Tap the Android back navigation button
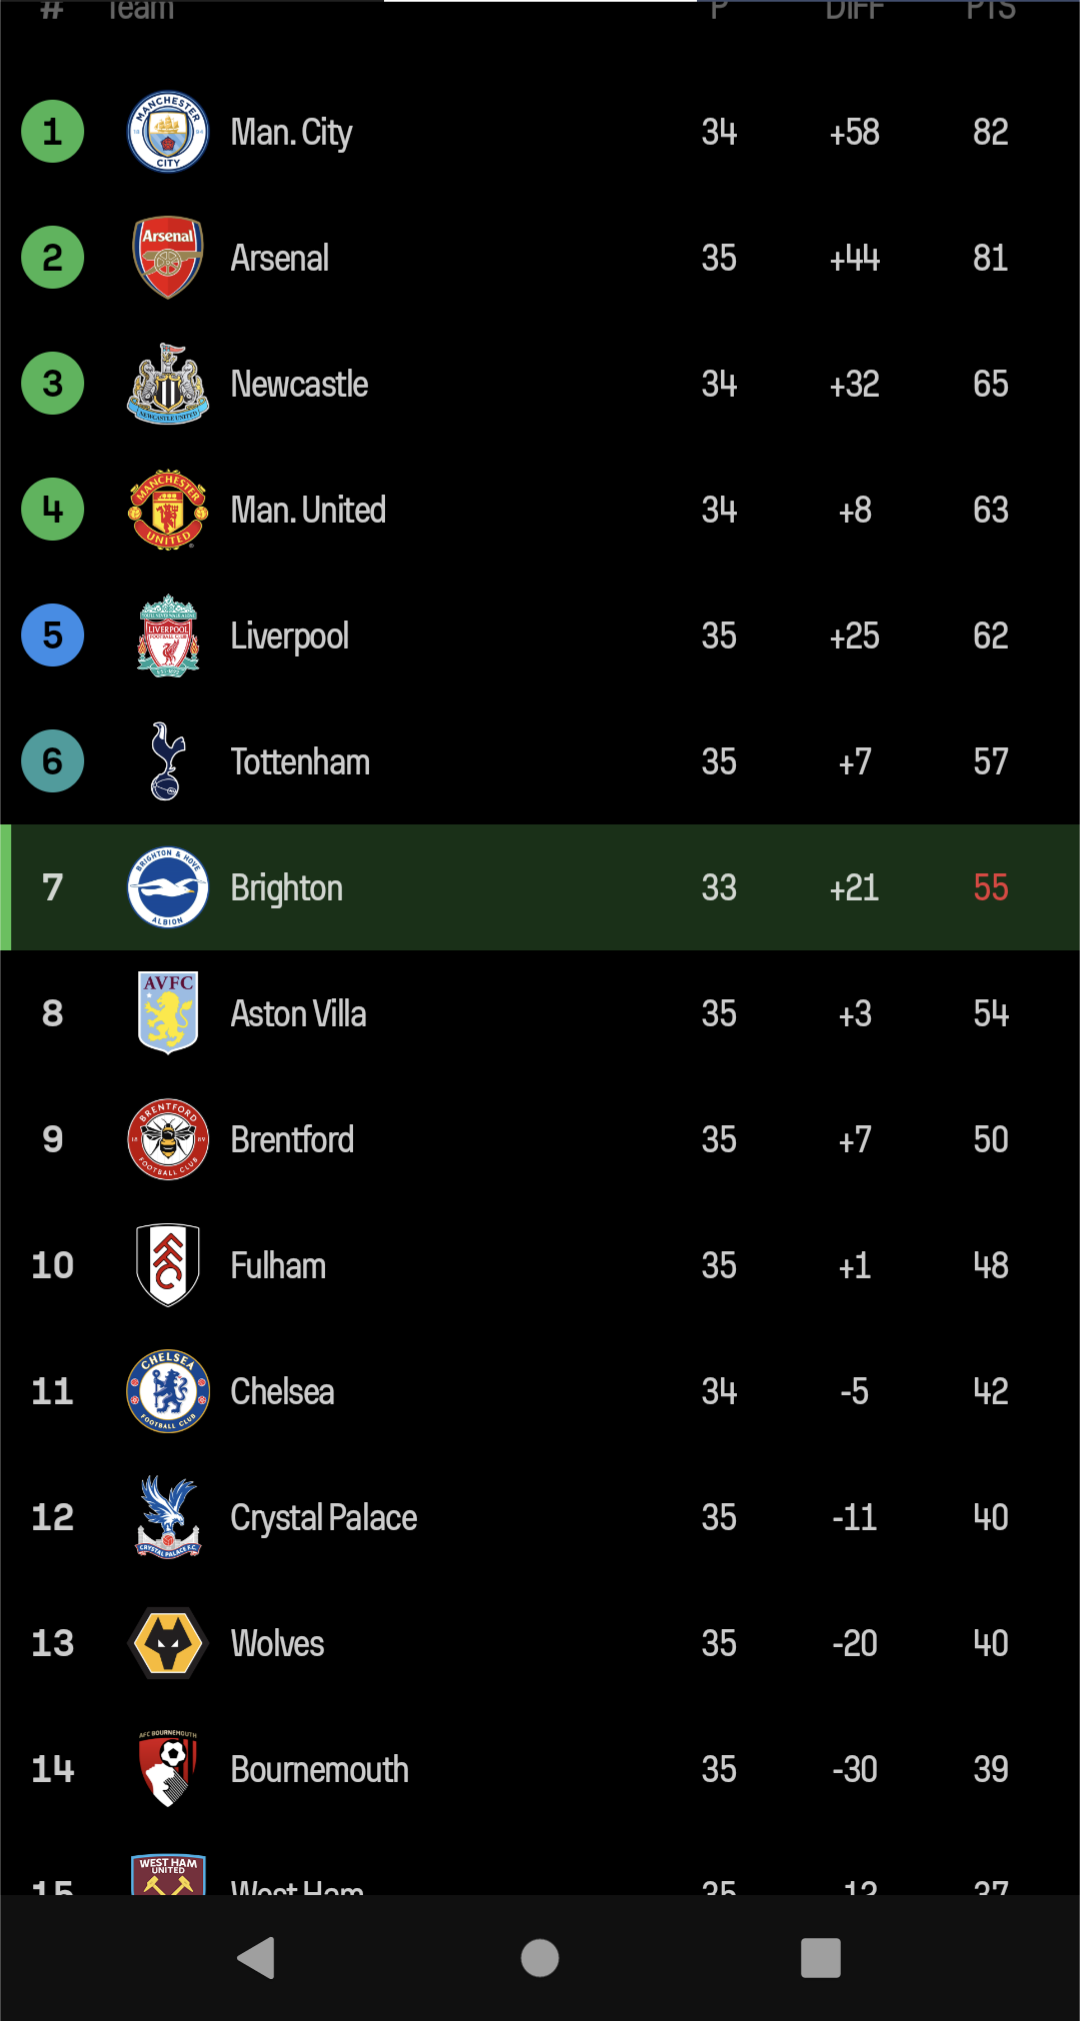This screenshot has height=2021, width=1080. click(256, 1958)
